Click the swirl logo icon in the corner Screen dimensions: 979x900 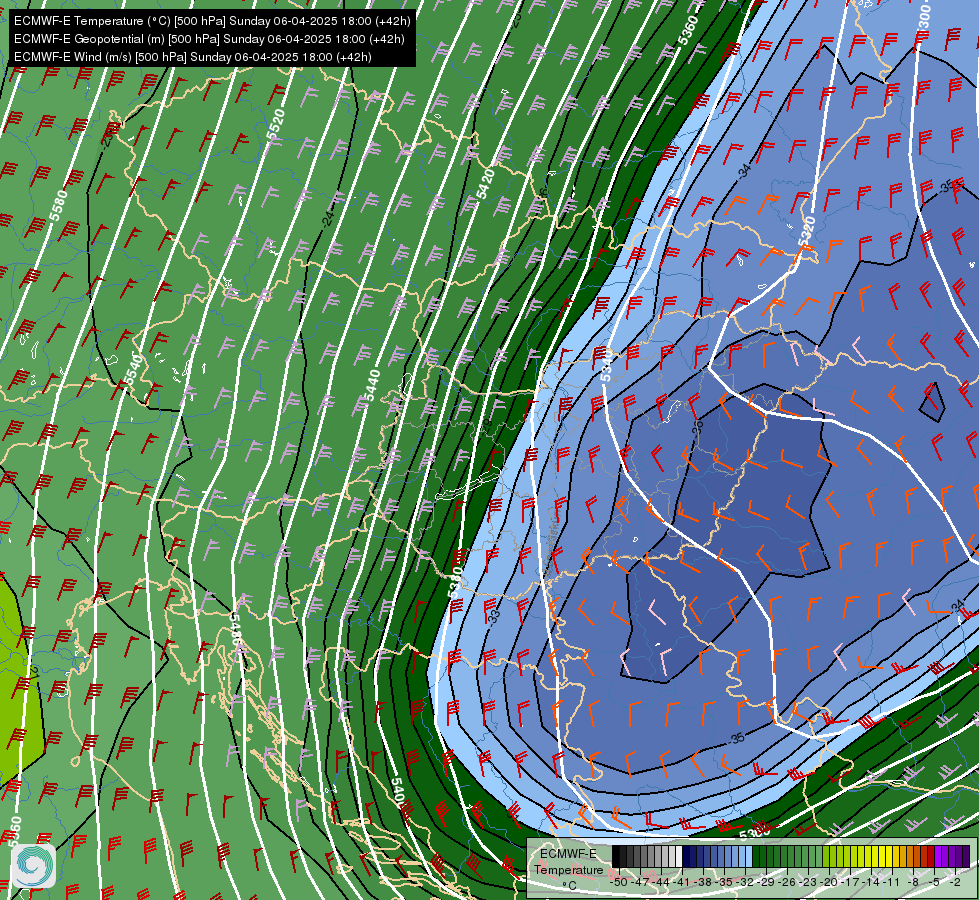pos(34,866)
